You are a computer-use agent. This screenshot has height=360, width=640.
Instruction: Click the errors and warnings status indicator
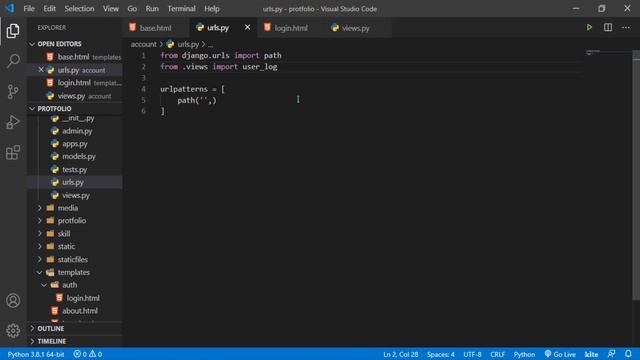click(x=88, y=354)
